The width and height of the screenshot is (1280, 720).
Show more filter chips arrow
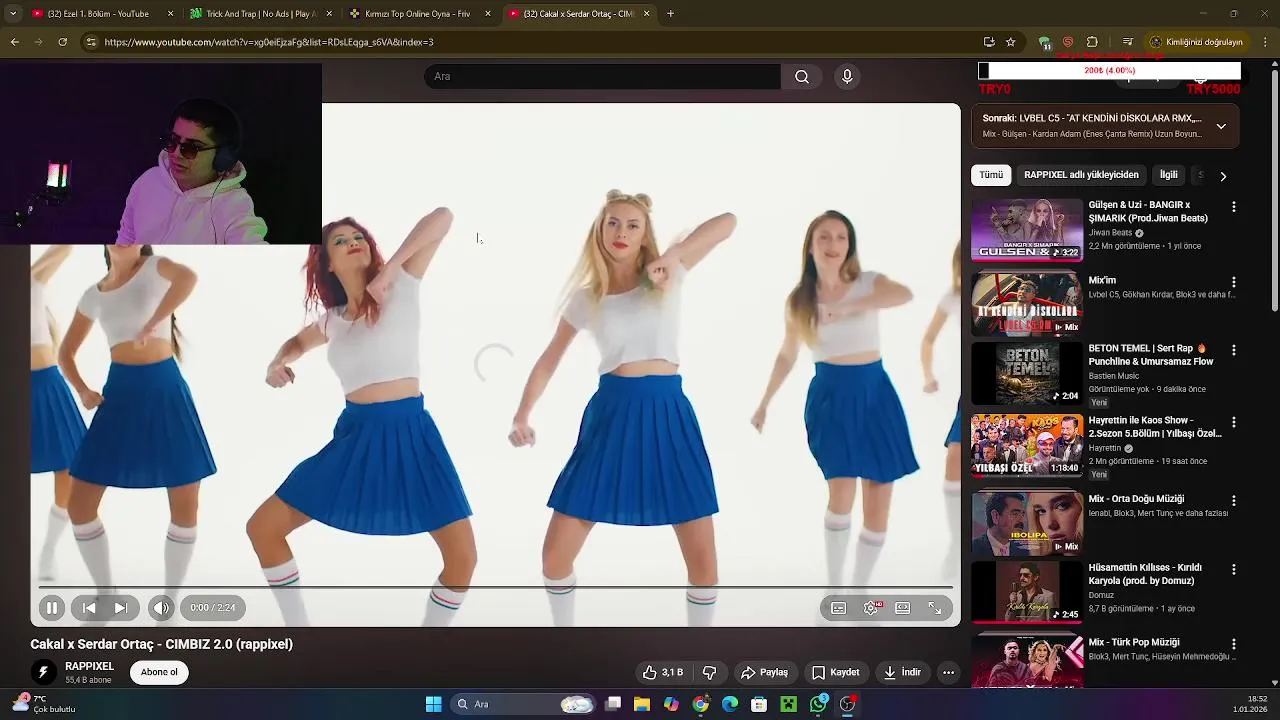(x=1222, y=176)
